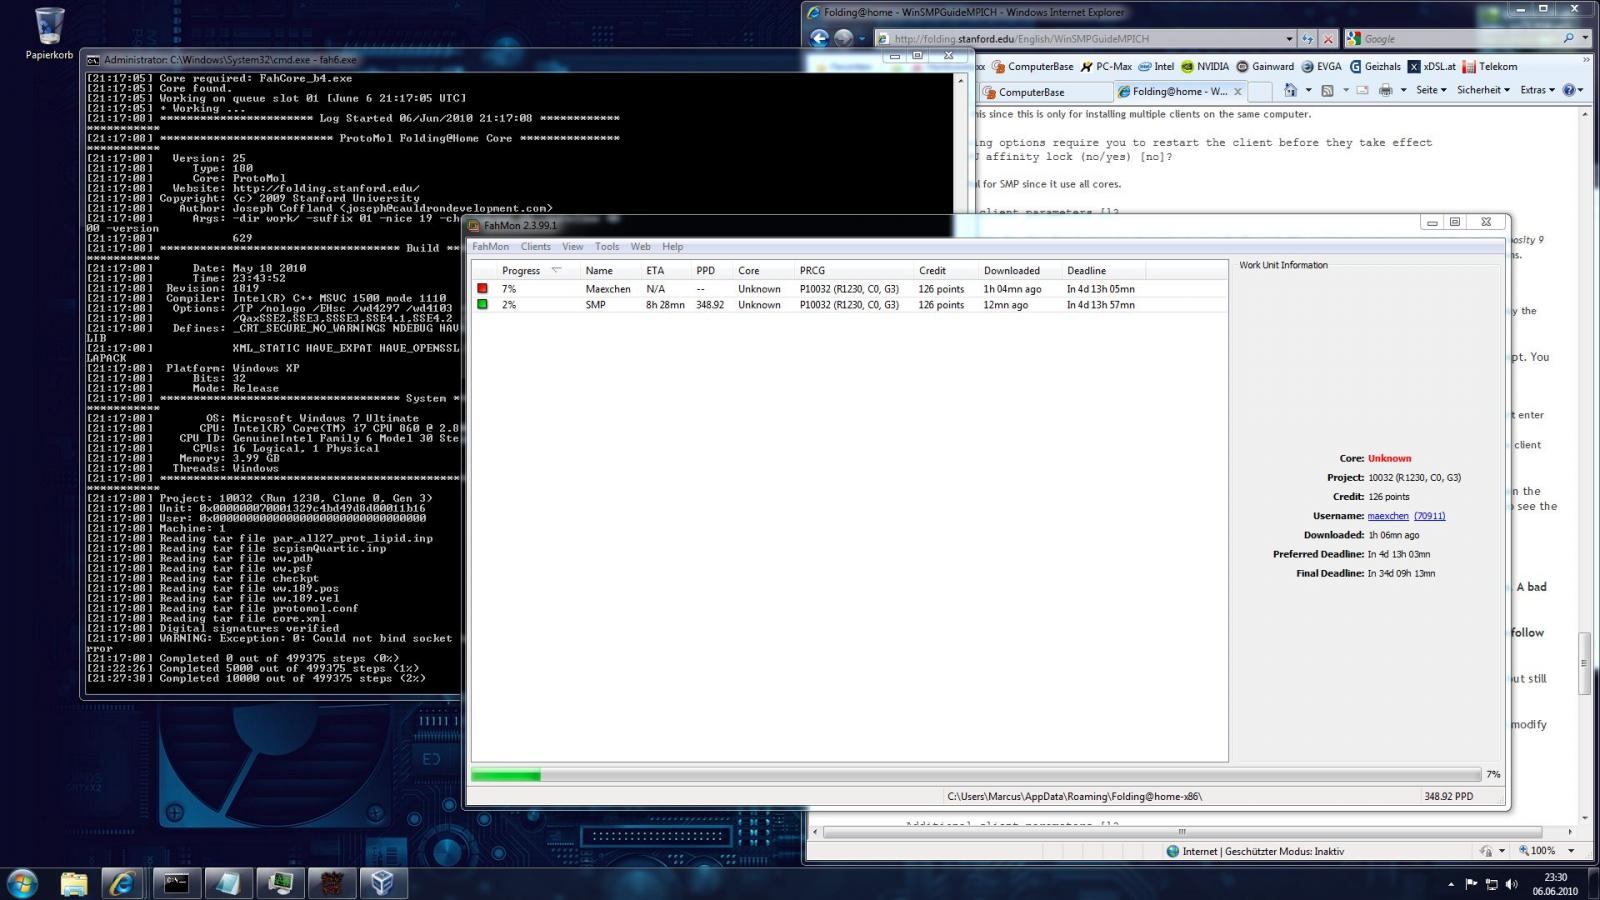This screenshot has width=1600, height=900.
Task: Click the Maechen client name
Action: click(608, 289)
